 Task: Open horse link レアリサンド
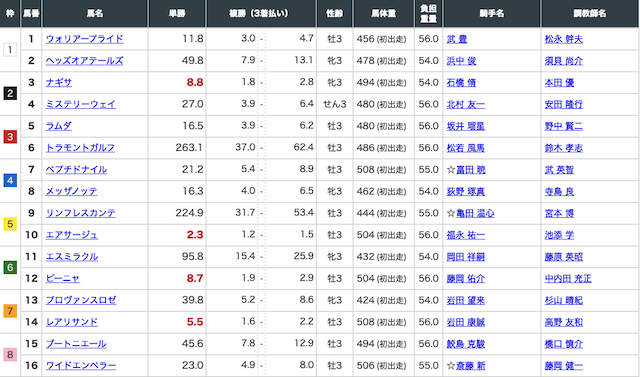[71, 322]
